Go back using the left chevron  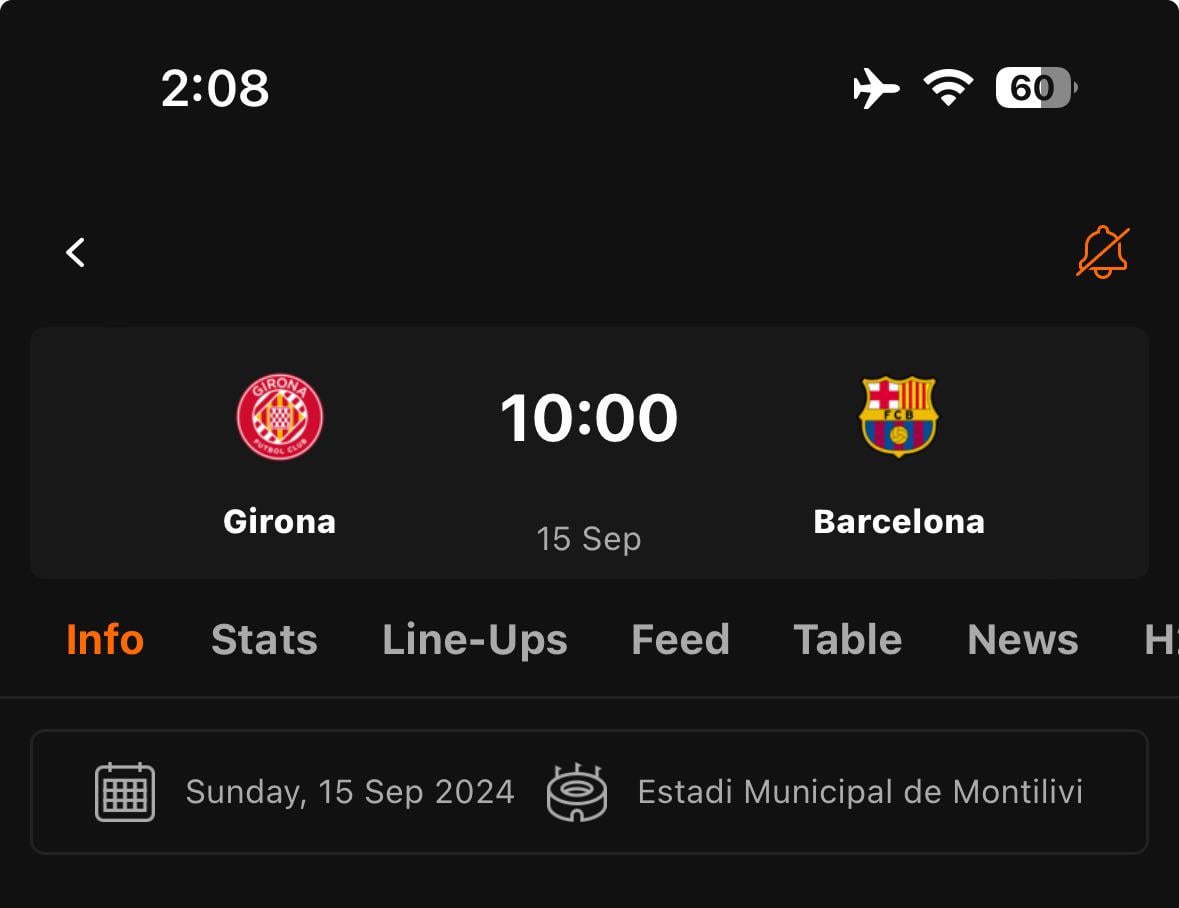point(76,252)
